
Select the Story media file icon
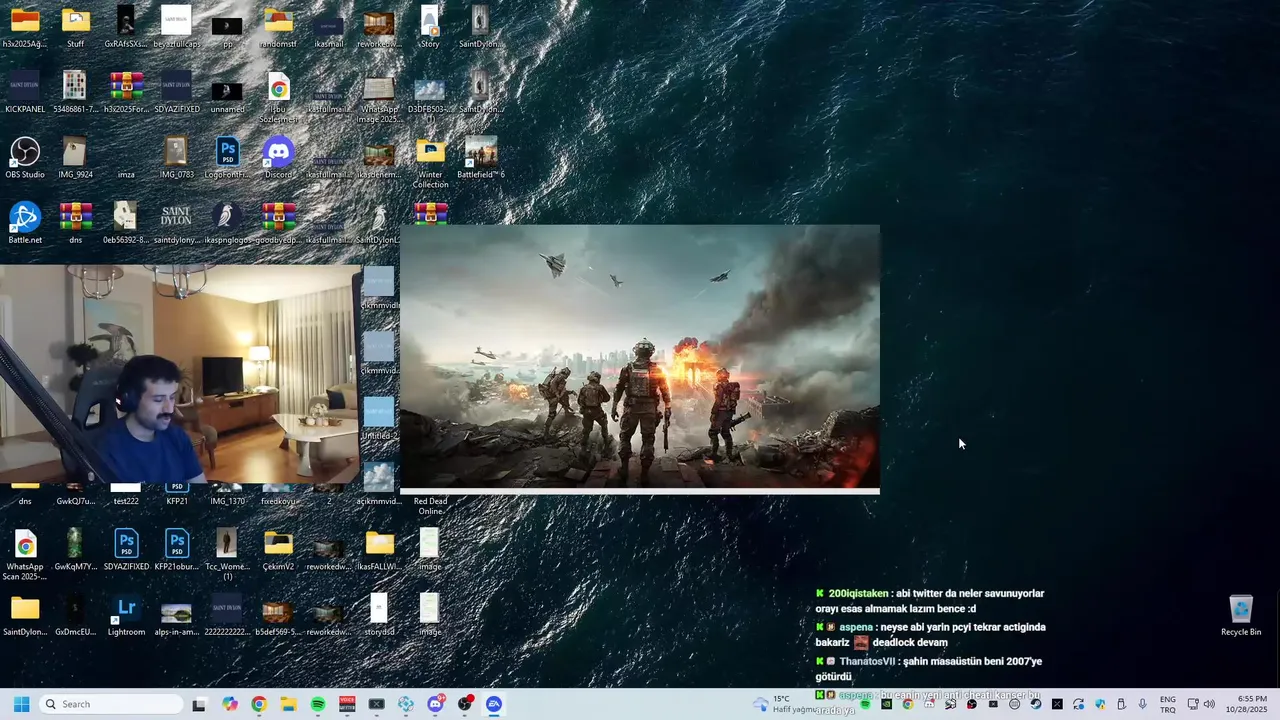click(x=430, y=27)
